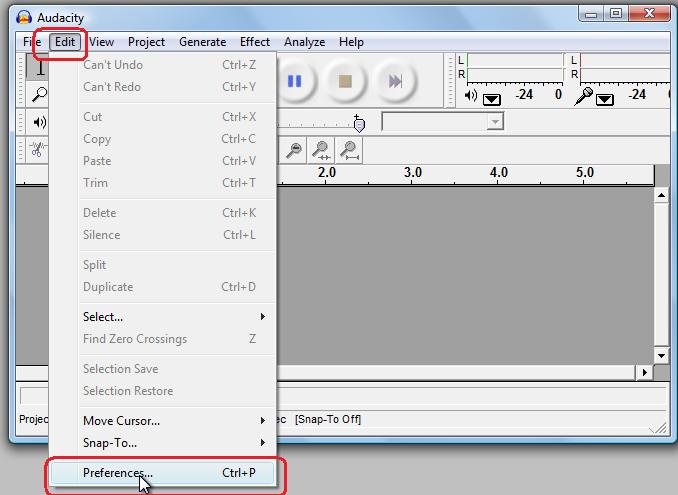Image resolution: width=678 pixels, height=495 pixels.
Task: Click the Zoom Out magnifier icon
Action: click(294, 150)
